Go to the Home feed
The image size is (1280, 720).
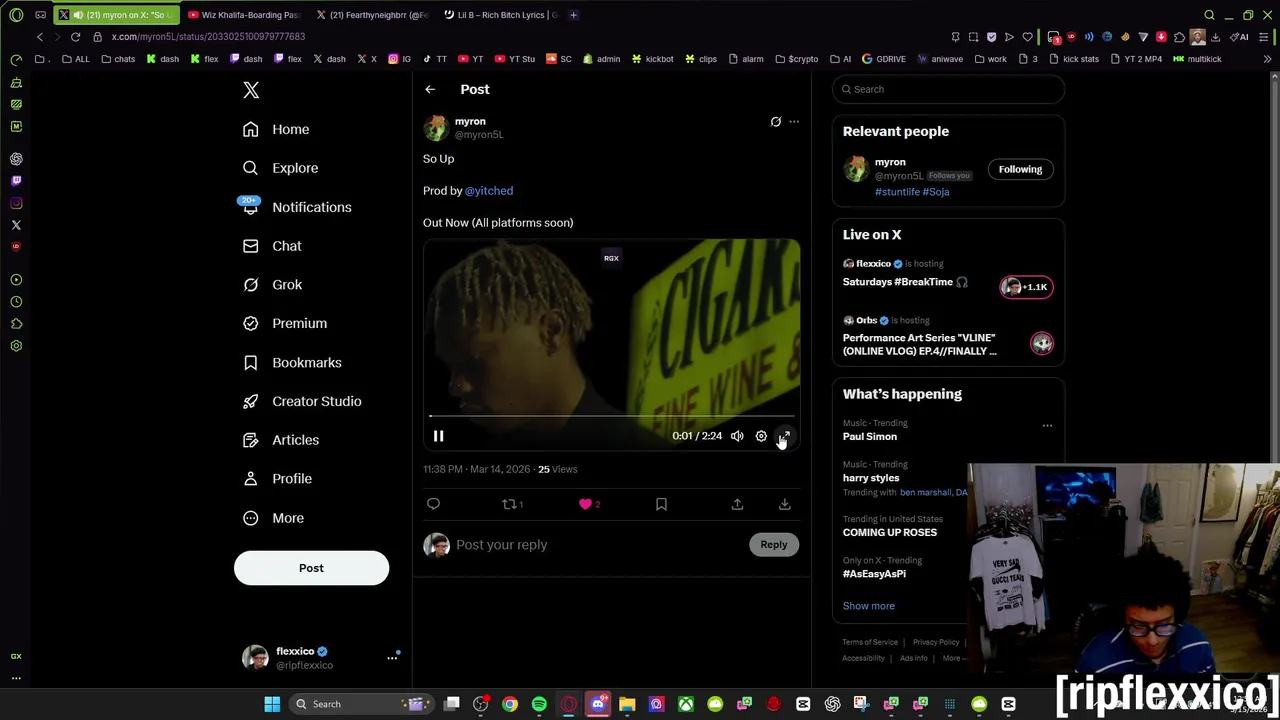click(x=277, y=129)
